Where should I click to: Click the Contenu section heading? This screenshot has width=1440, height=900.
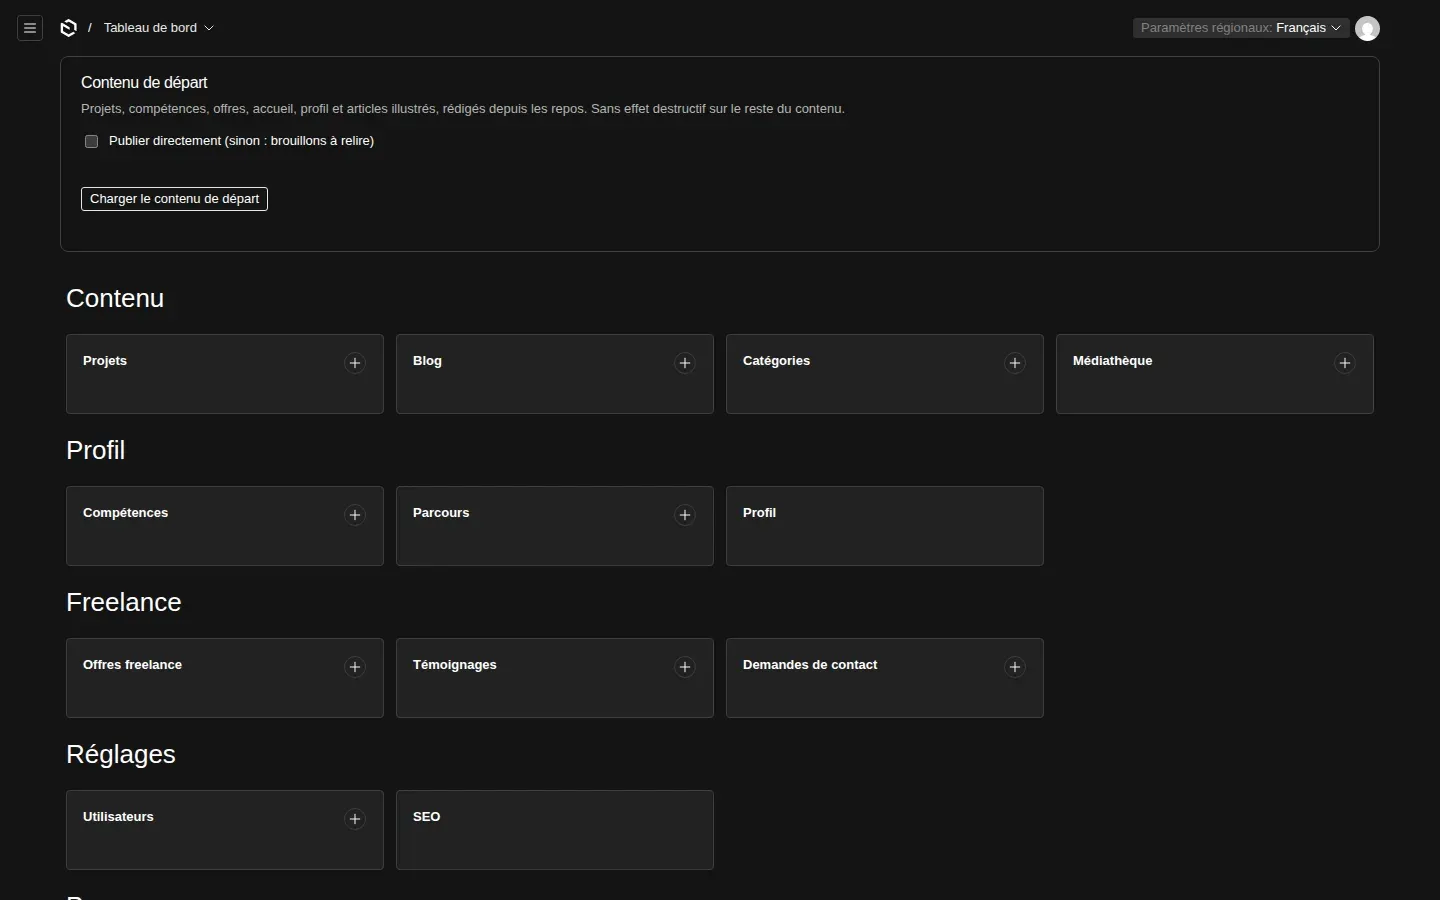[x=115, y=299]
